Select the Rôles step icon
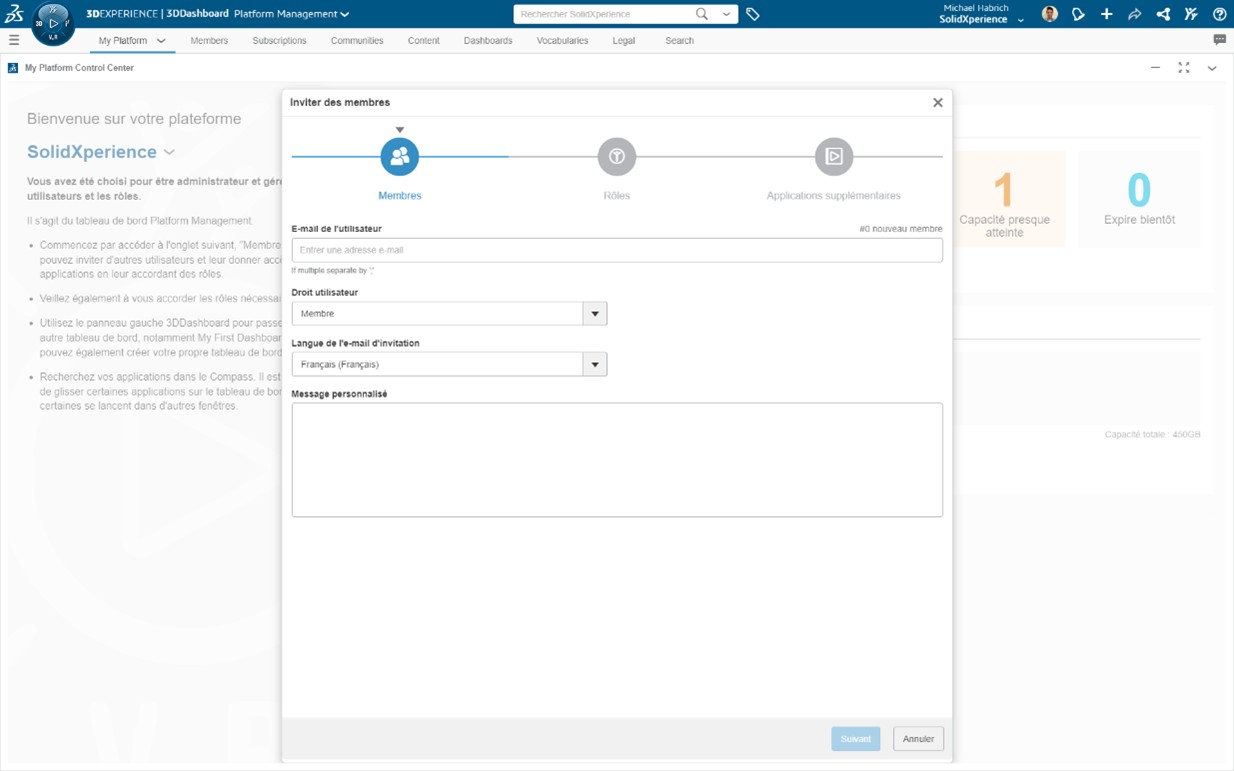Viewport: 1234px width, 771px height. (x=617, y=156)
